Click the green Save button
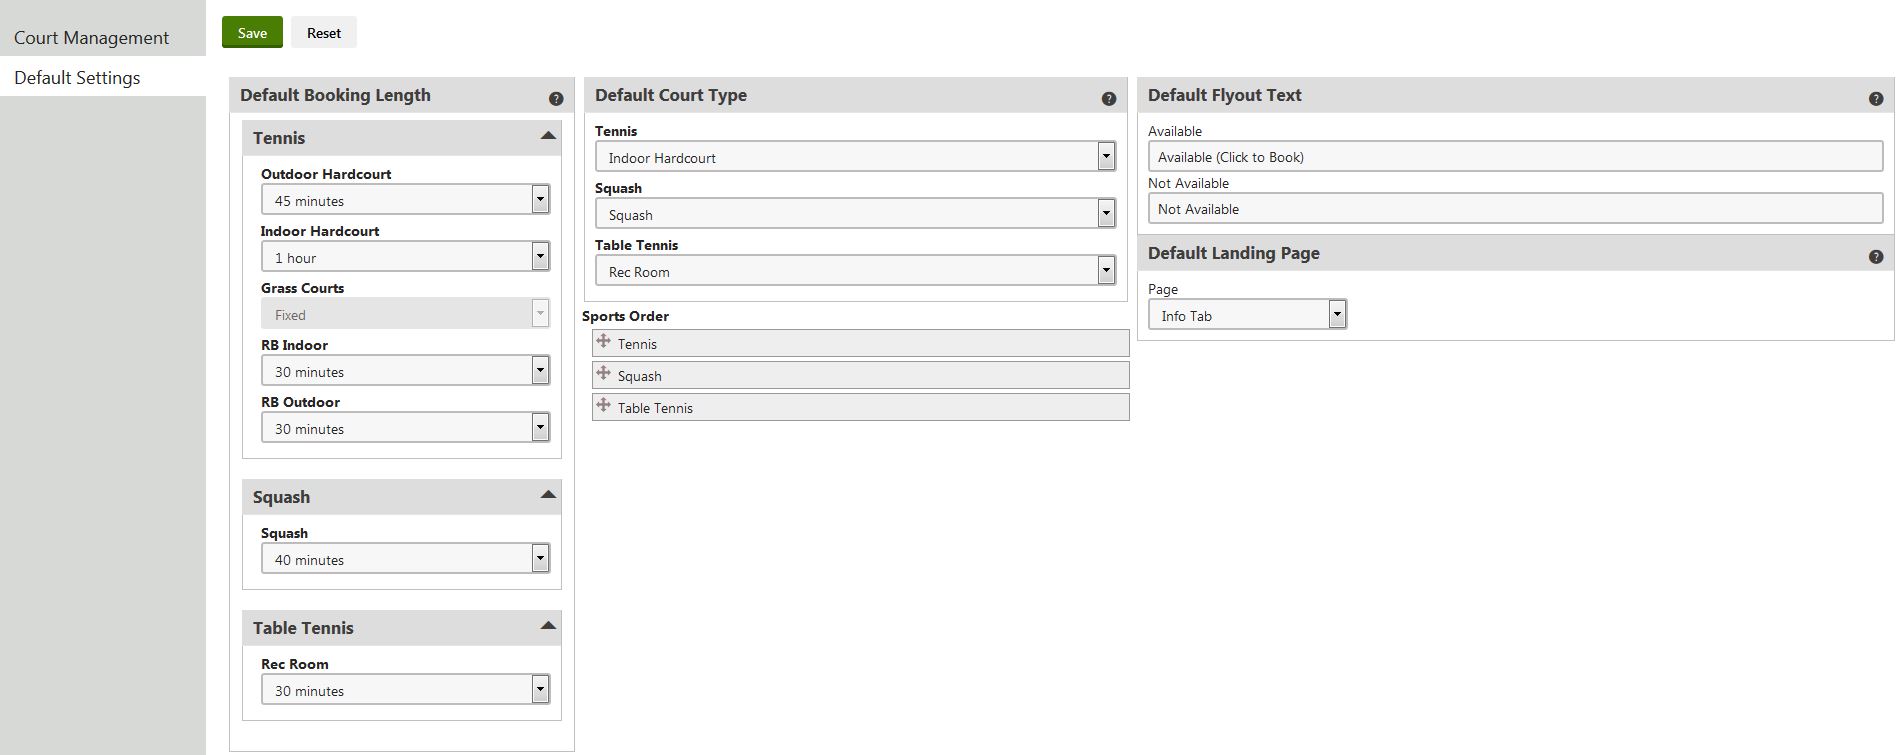 coord(252,33)
